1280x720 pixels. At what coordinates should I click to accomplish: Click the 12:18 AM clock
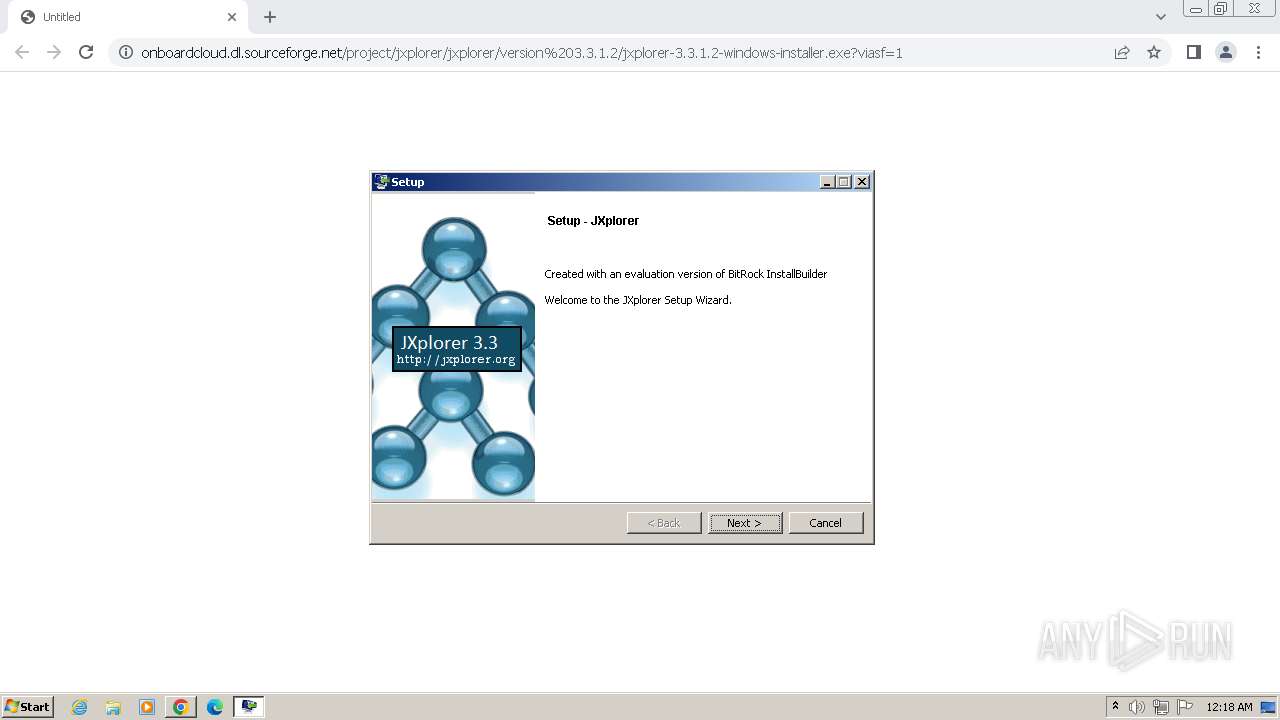click(x=1229, y=707)
